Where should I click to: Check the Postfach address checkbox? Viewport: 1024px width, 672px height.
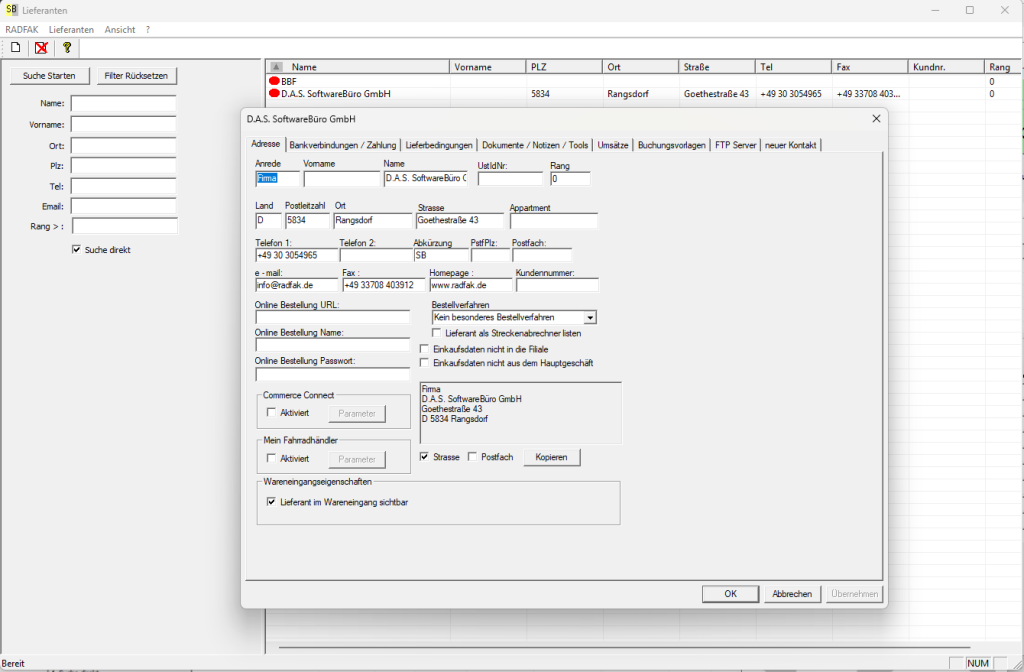coord(473,457)
